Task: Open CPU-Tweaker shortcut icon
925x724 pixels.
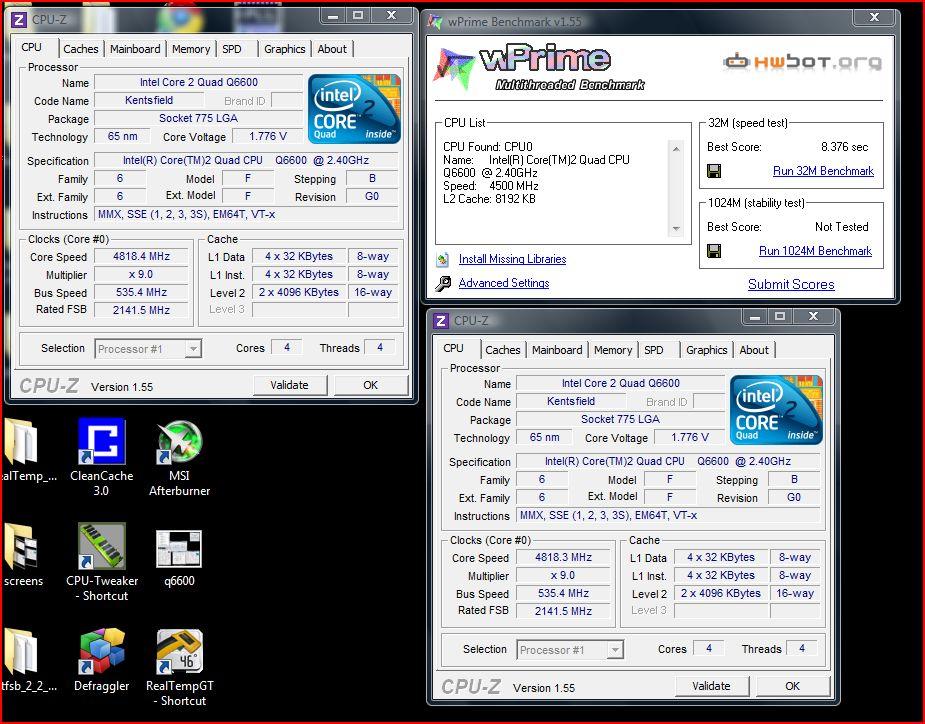Action: pyautogui.click(x=101, y=546)
